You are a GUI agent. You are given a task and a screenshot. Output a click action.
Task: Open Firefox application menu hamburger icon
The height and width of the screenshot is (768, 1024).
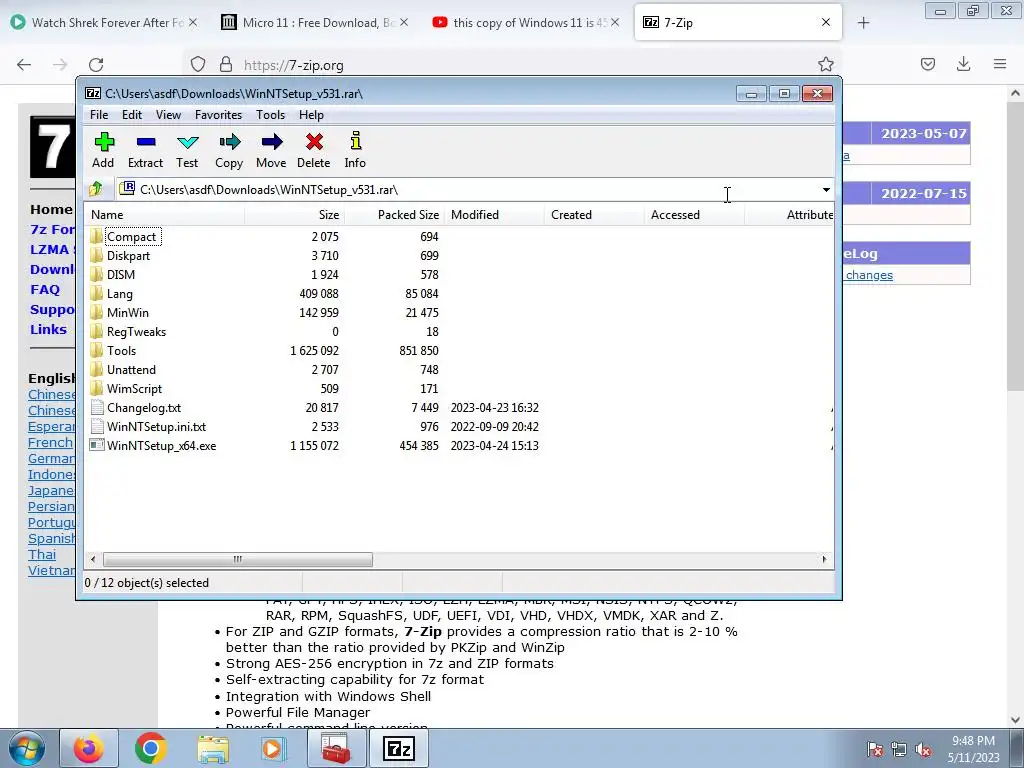pyautogui.click(x=1000, y=64)
